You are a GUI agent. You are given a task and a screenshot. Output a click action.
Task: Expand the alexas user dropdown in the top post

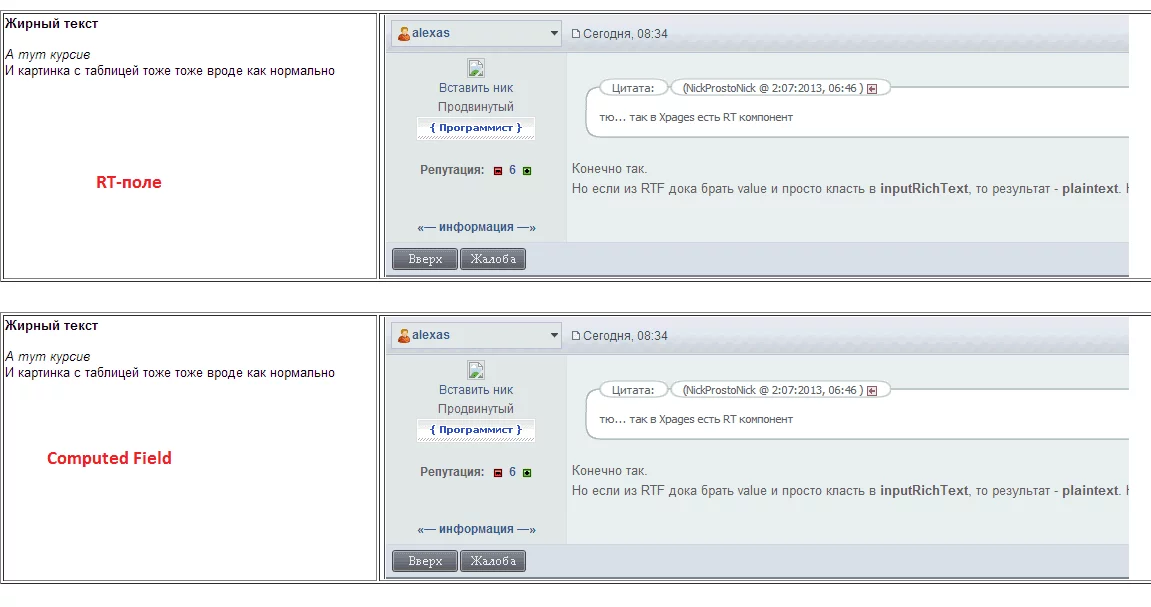pyautogui.click(x=553, y=34)
